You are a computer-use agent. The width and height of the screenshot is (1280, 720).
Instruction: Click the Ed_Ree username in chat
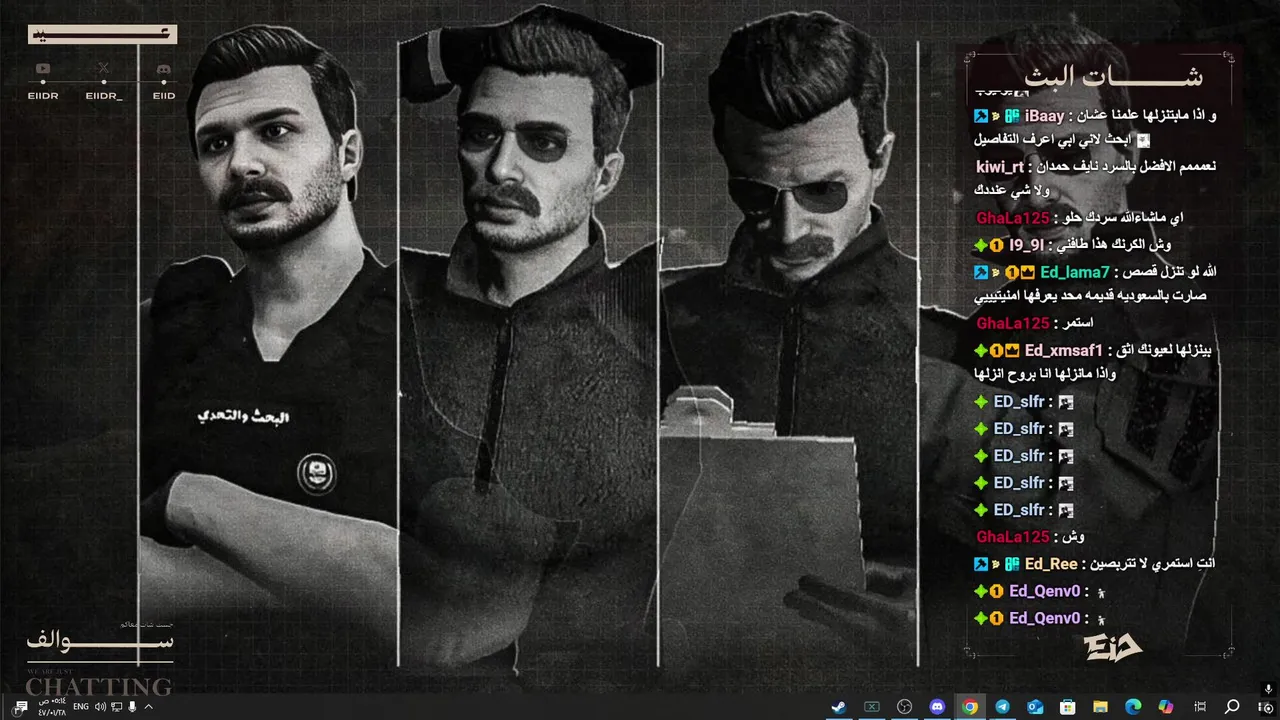[x=1051, y=564]
